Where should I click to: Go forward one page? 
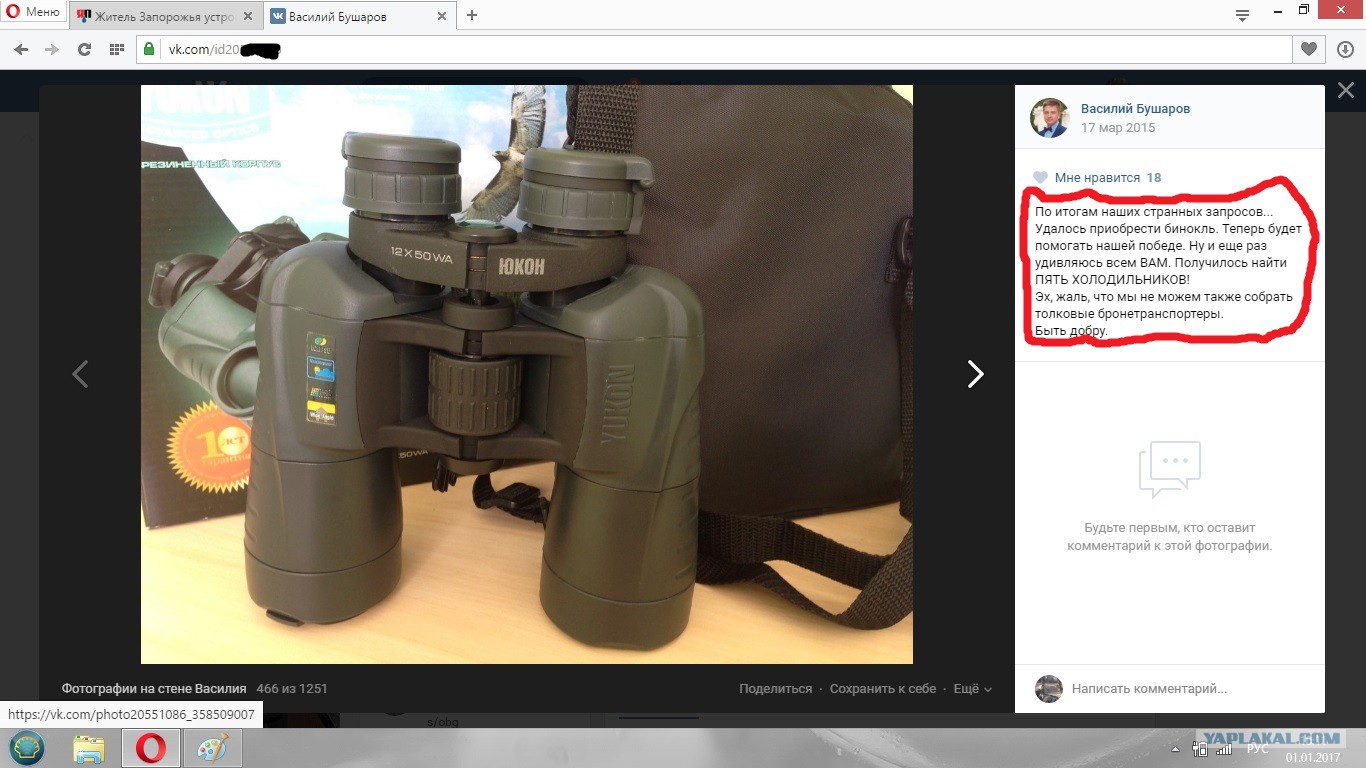52,49
